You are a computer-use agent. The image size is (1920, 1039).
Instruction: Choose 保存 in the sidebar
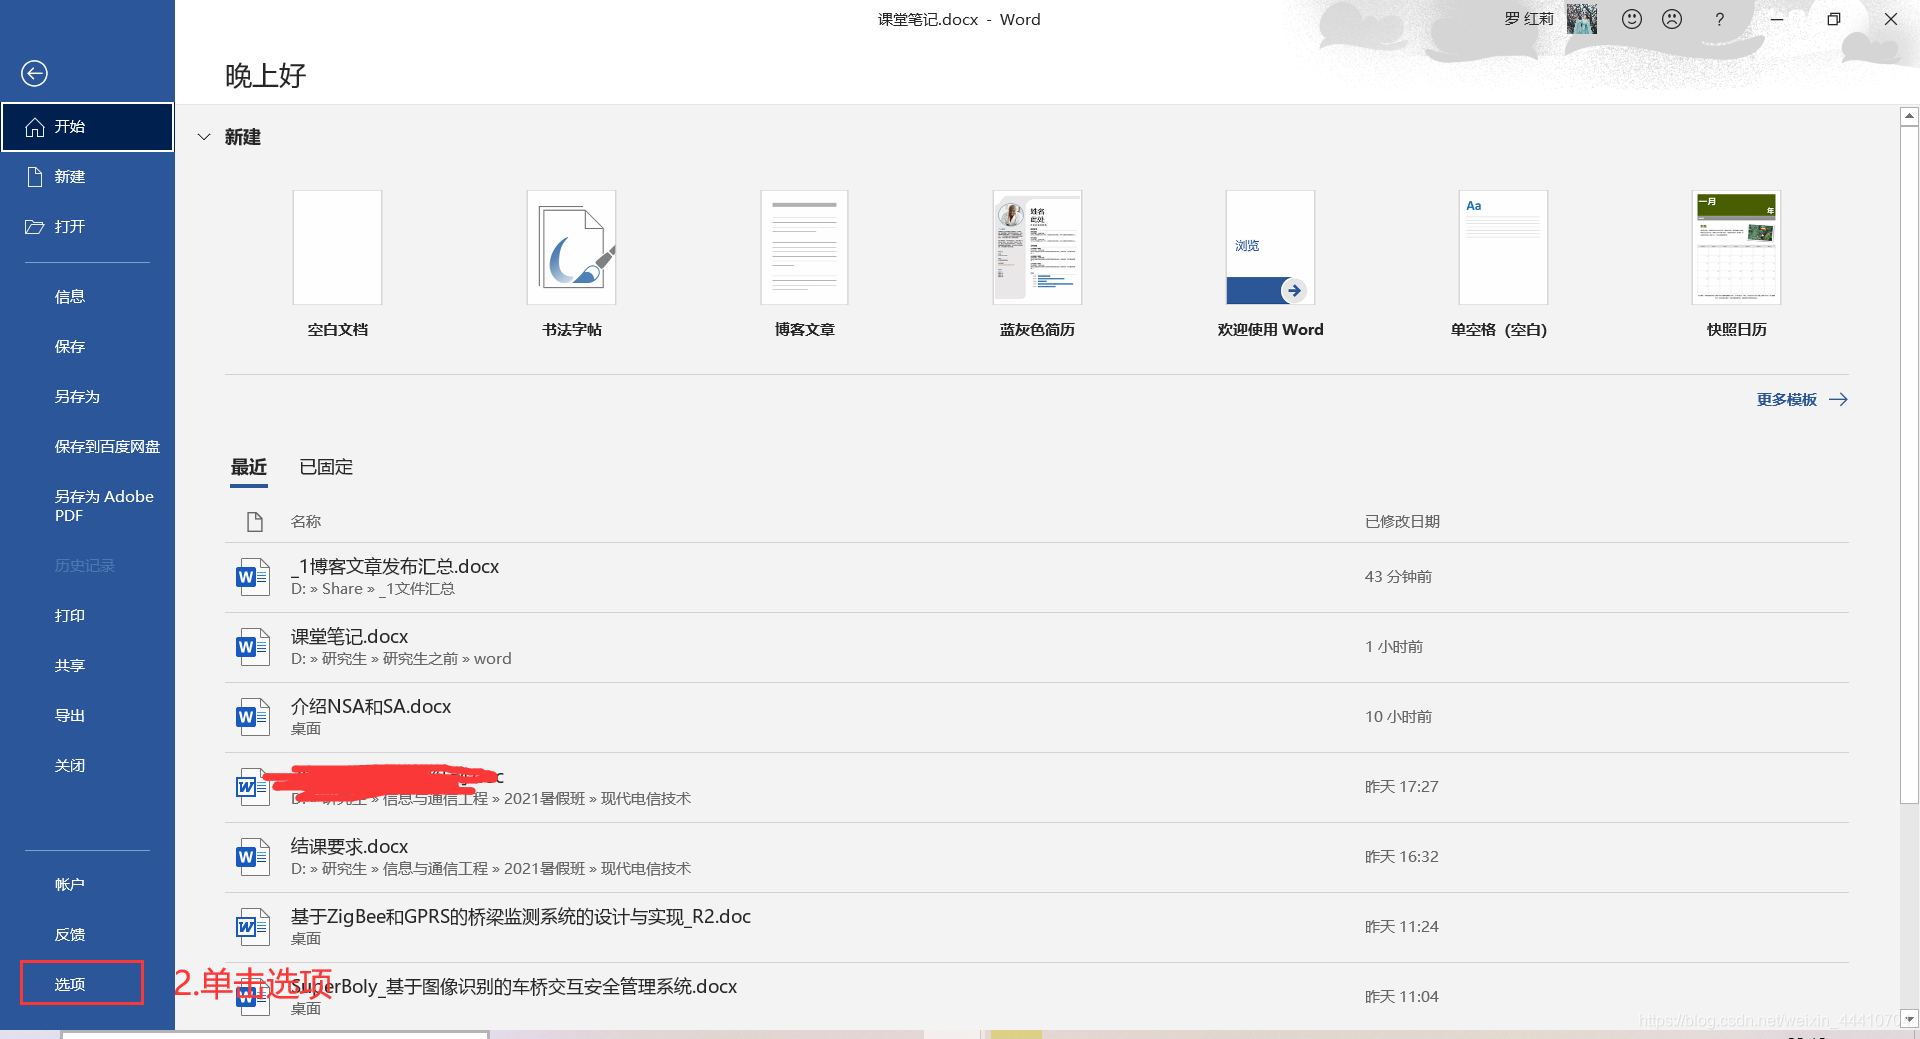tap(87, 347)
